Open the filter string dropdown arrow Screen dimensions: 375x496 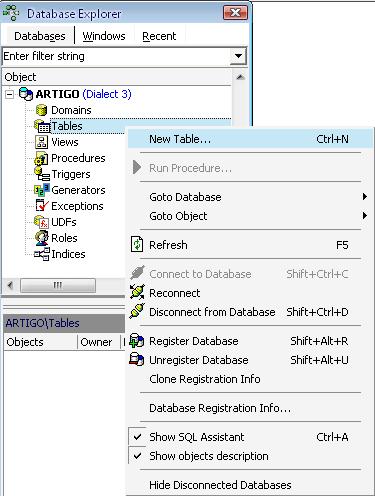click(238, 56)
